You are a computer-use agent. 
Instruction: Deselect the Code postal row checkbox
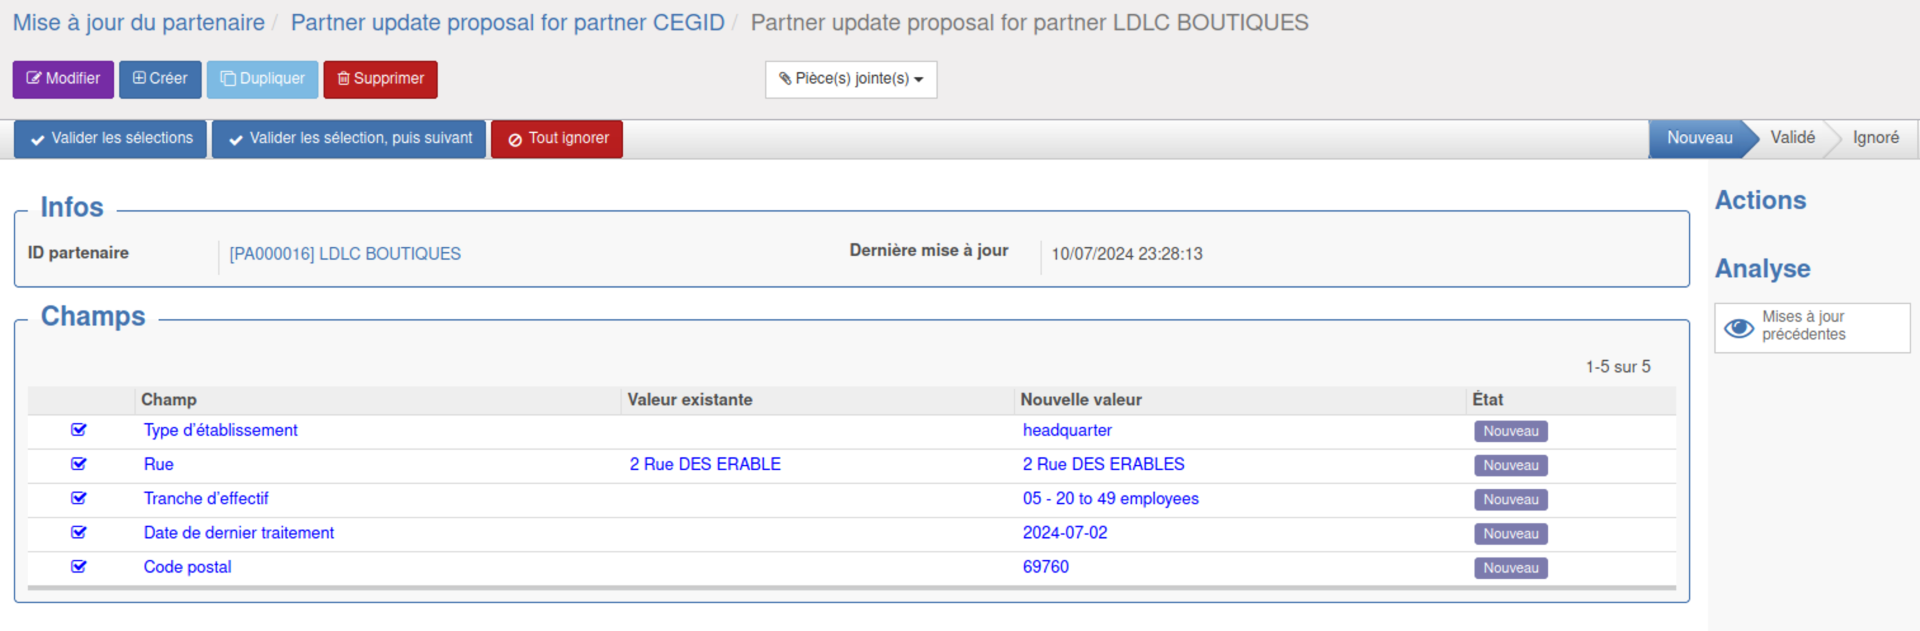point(79,567)
